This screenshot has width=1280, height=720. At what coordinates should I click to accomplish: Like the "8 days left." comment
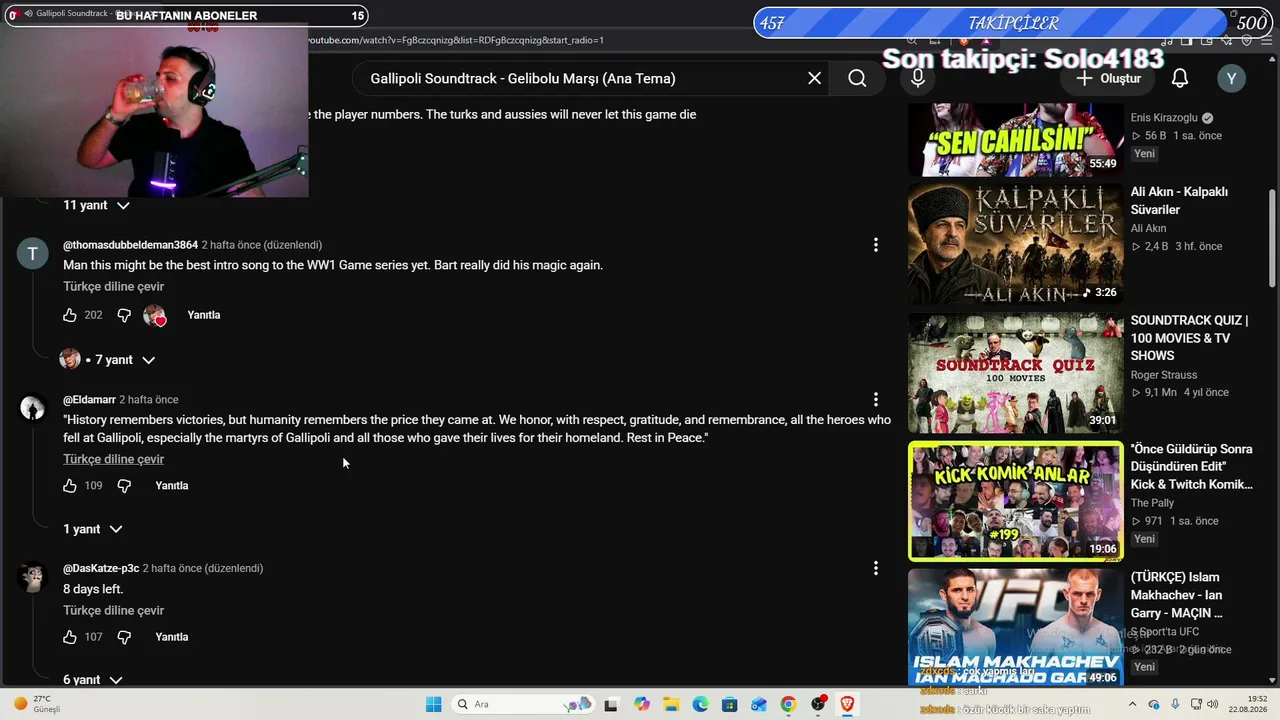(70, 637)
